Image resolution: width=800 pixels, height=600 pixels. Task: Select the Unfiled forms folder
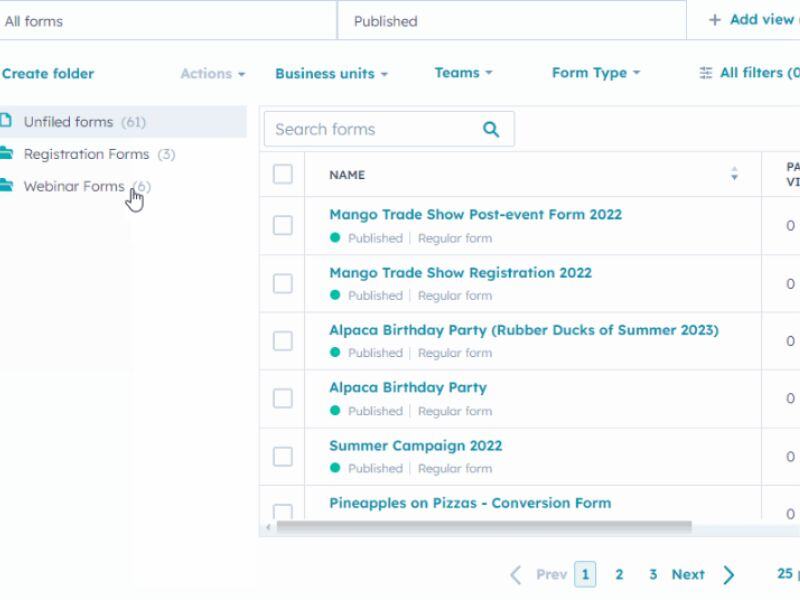(123, 121)
